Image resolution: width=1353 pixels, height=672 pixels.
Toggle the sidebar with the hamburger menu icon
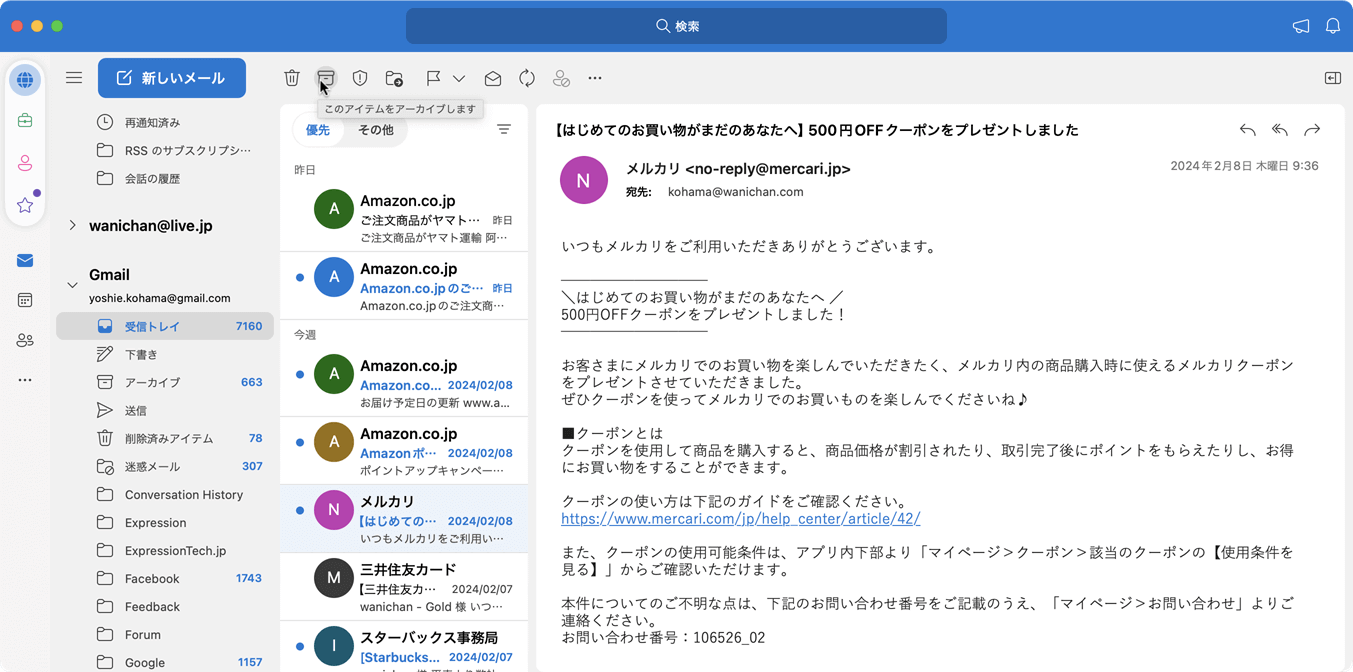[x=74, y=78]
